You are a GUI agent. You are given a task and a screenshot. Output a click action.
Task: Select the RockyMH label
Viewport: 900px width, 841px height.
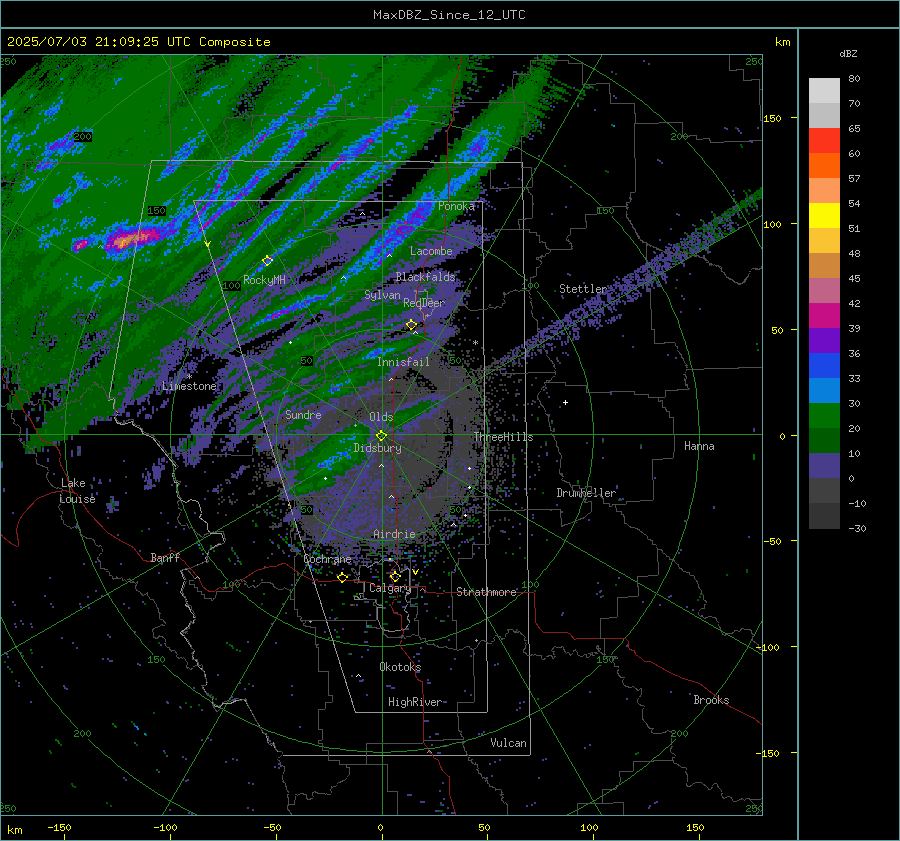[x=264, y=280]
